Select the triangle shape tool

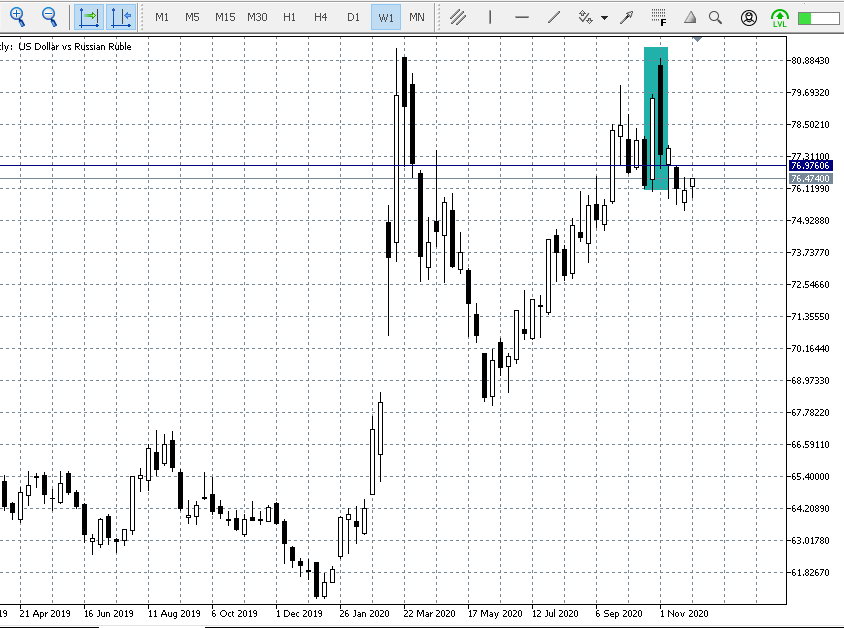click(x=688, y=17)
